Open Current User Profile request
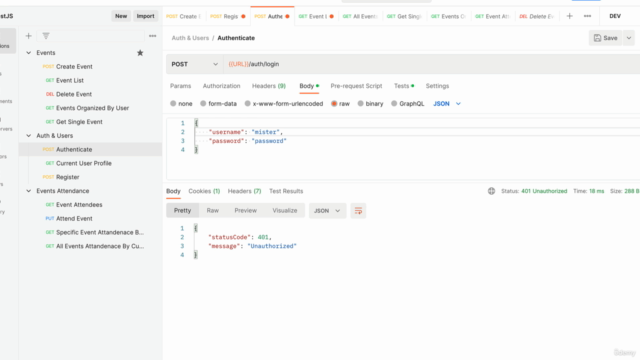This screenshot has height=360, width=640. (83, 163)
